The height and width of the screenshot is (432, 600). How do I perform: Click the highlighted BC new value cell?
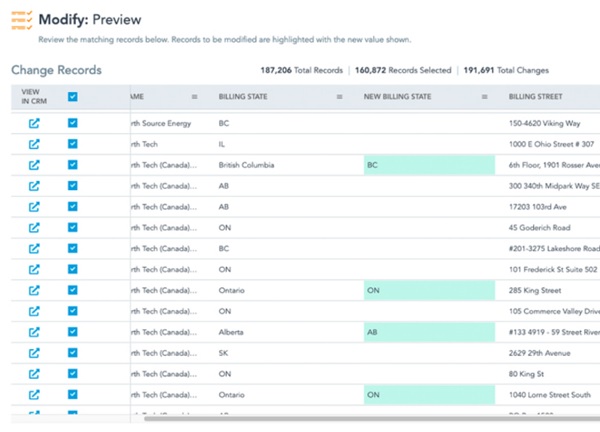[428, 165]
